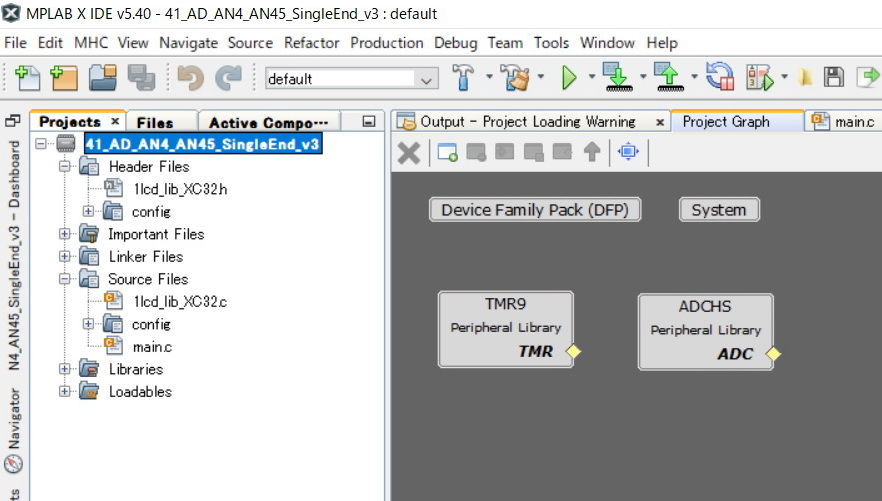Screen dimensions: 882x501
Task: Open the Tools menu
Action: click(x=551, y=43)
